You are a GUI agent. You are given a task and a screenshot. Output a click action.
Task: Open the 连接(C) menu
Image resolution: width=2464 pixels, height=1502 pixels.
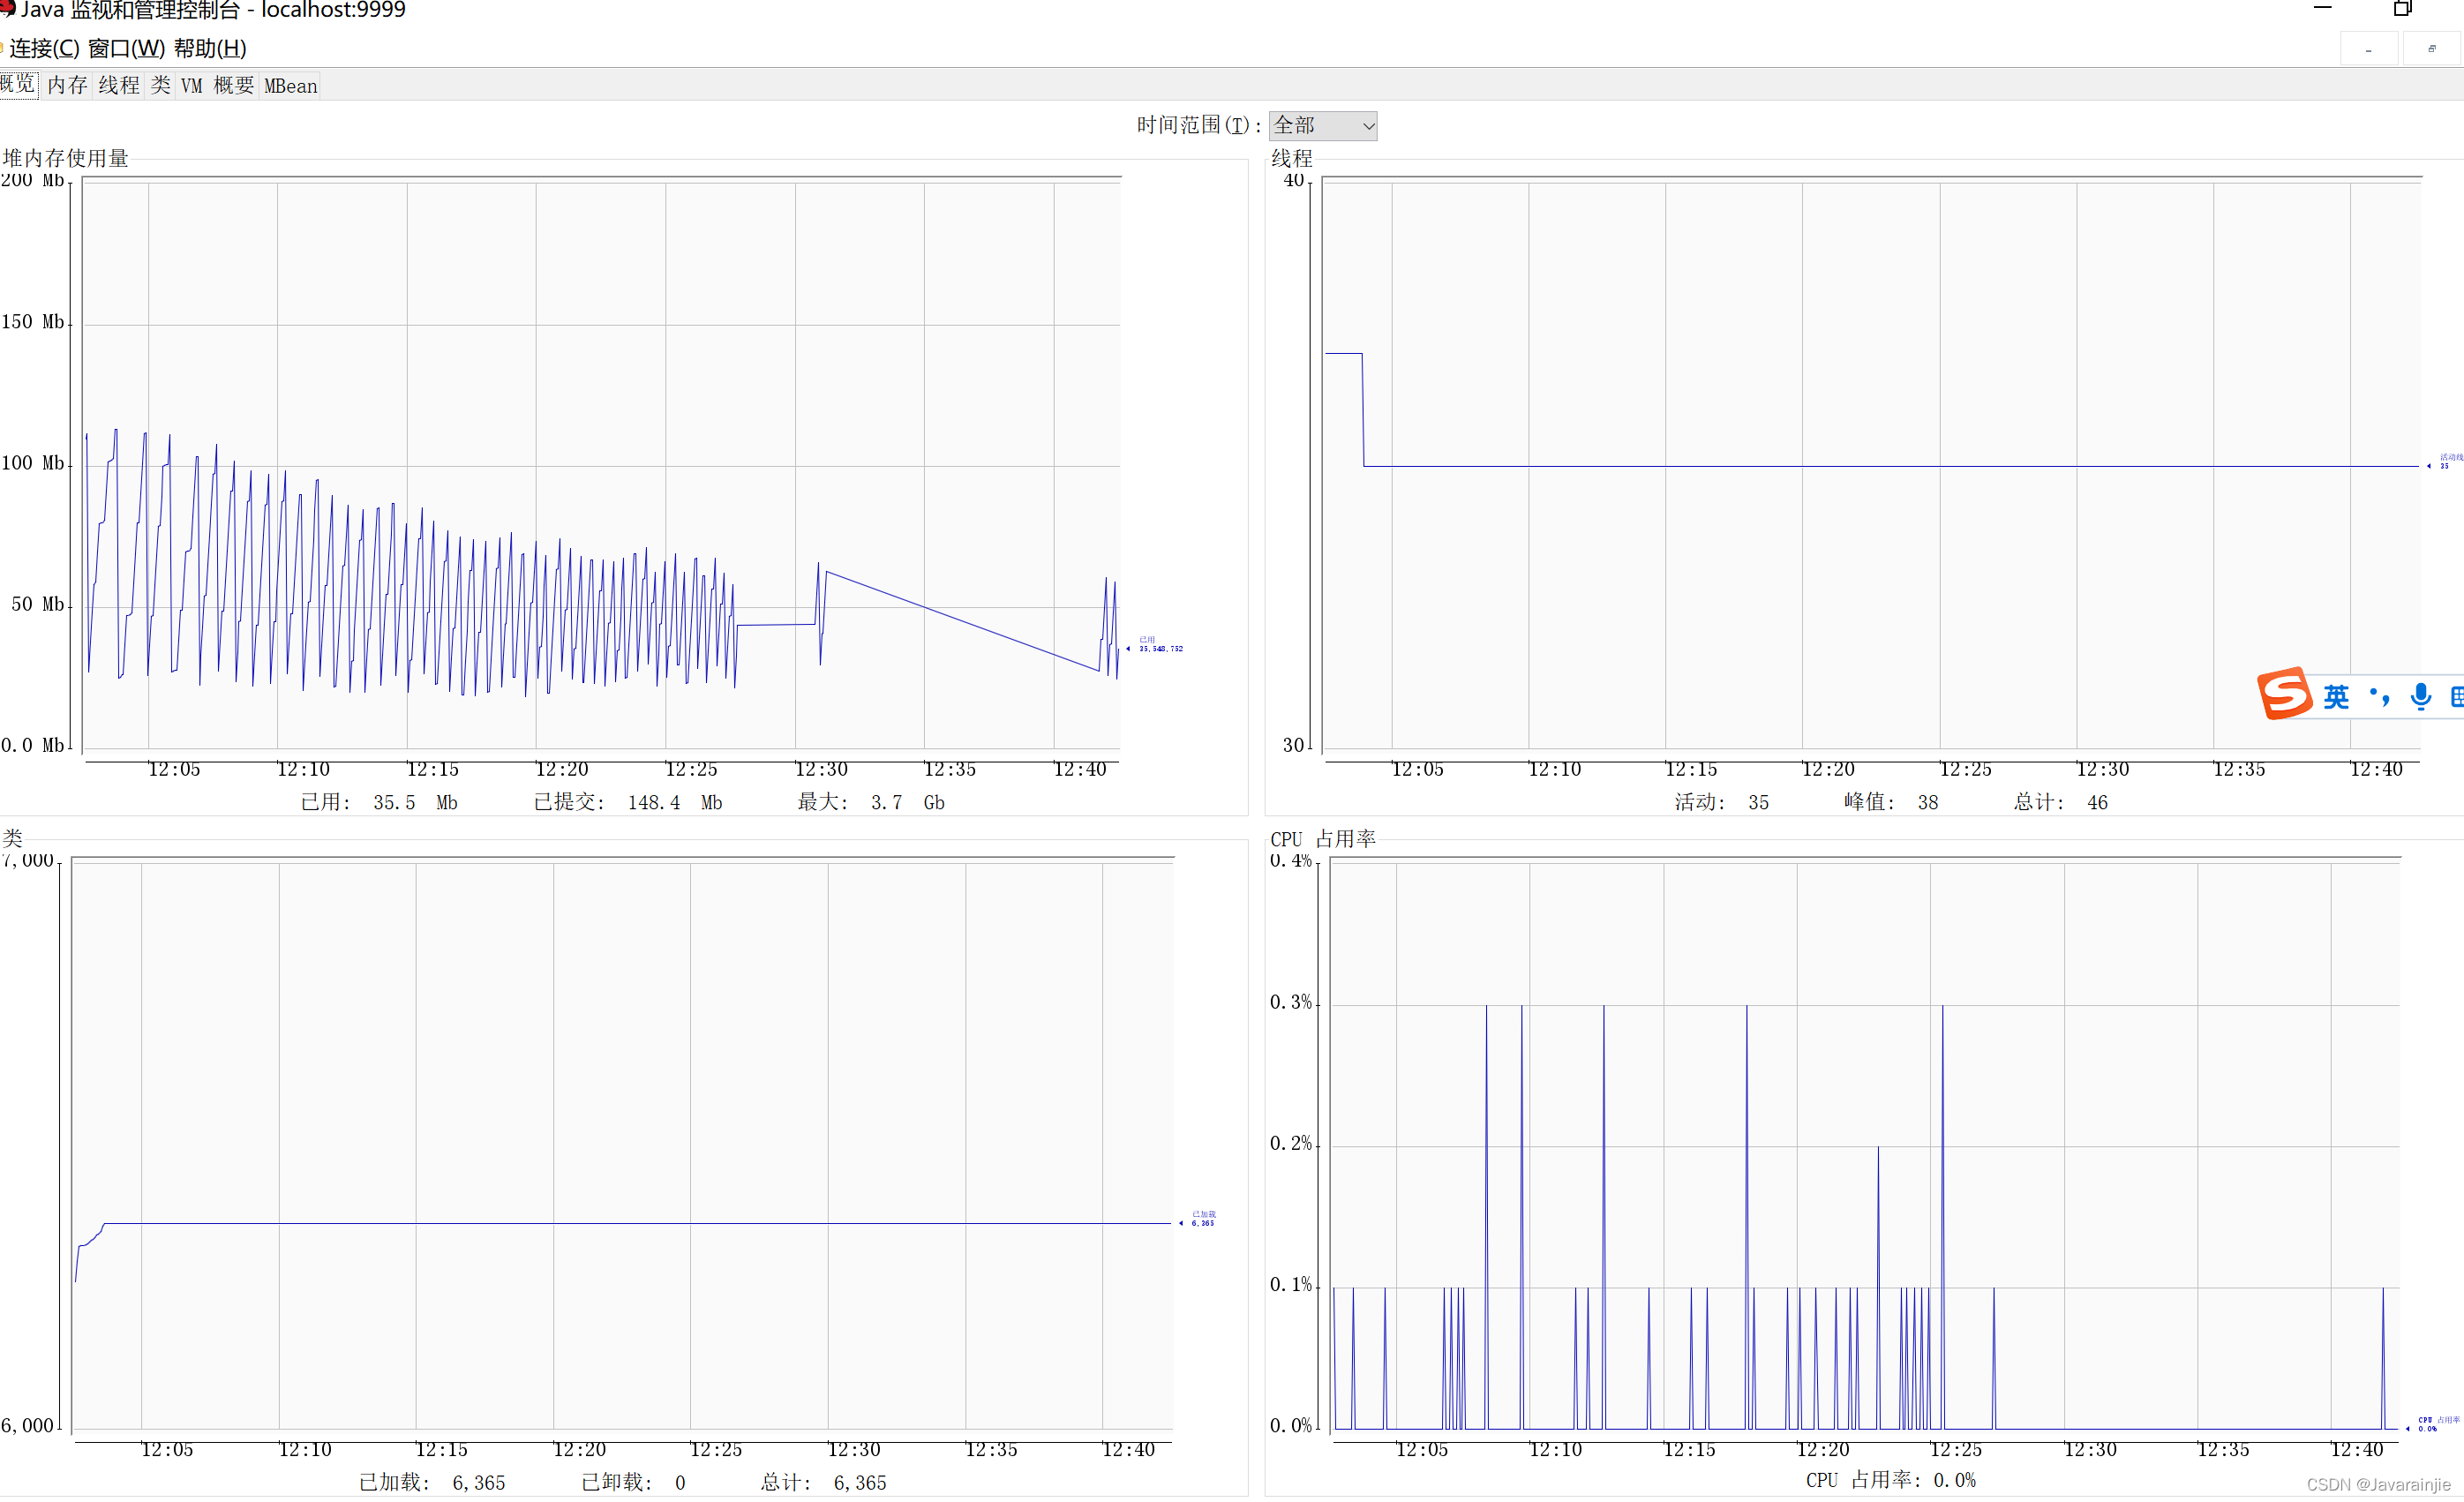click(44, 48)
